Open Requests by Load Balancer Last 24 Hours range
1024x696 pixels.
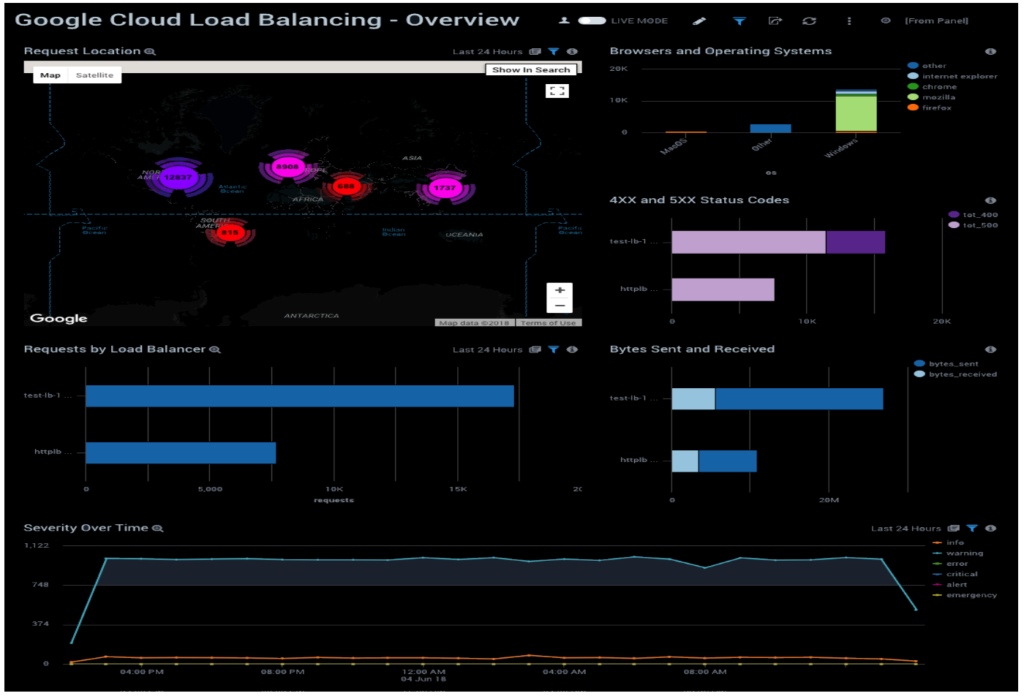[x=487, y=350]
